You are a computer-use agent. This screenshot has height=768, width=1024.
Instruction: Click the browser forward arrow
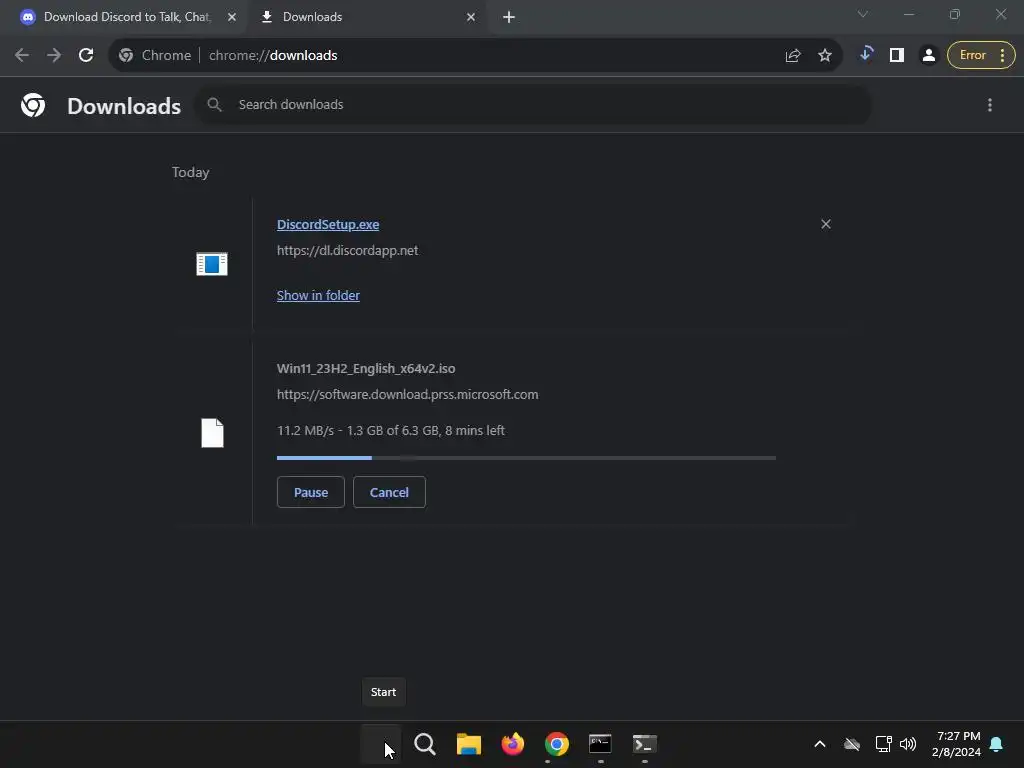click(x=54, y=56)
